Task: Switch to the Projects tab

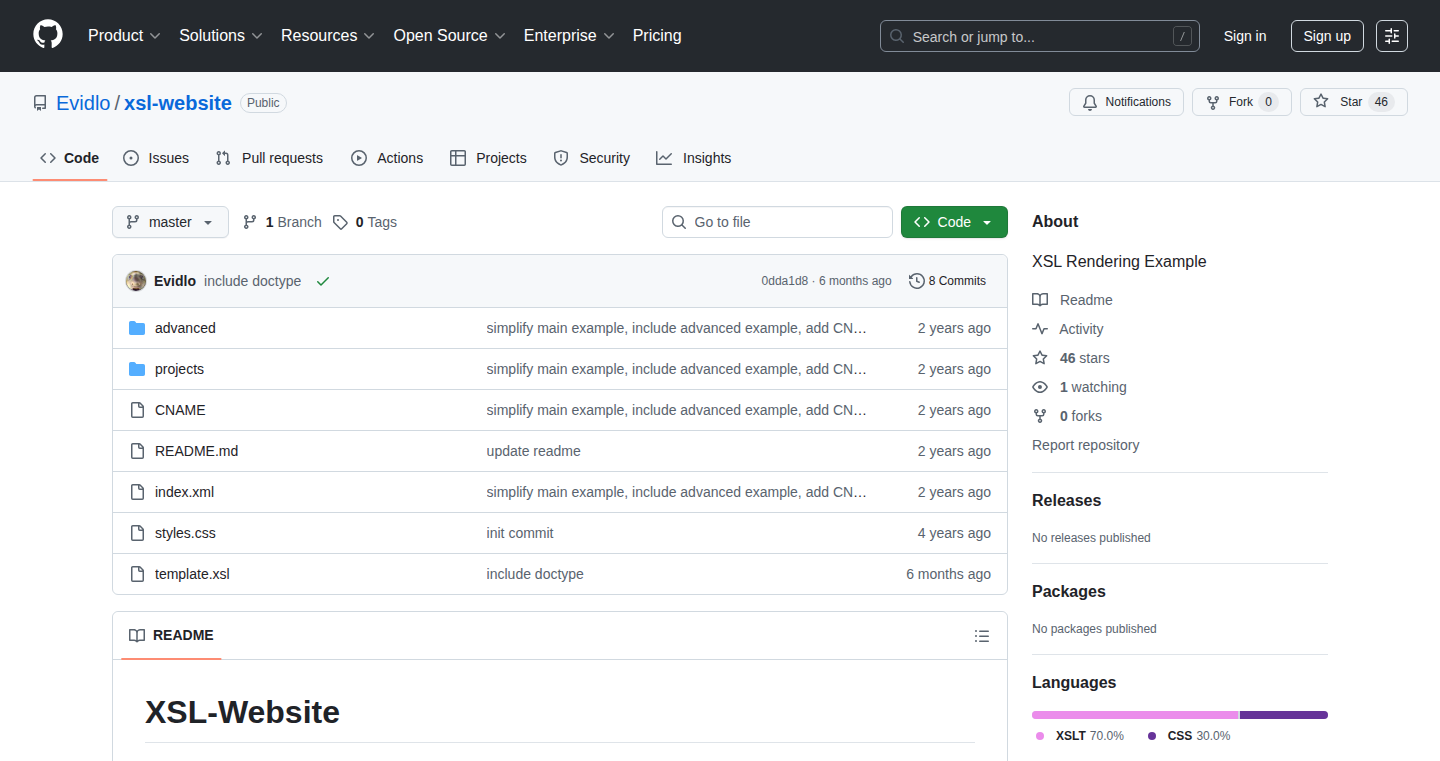Action: coord(488,158)
